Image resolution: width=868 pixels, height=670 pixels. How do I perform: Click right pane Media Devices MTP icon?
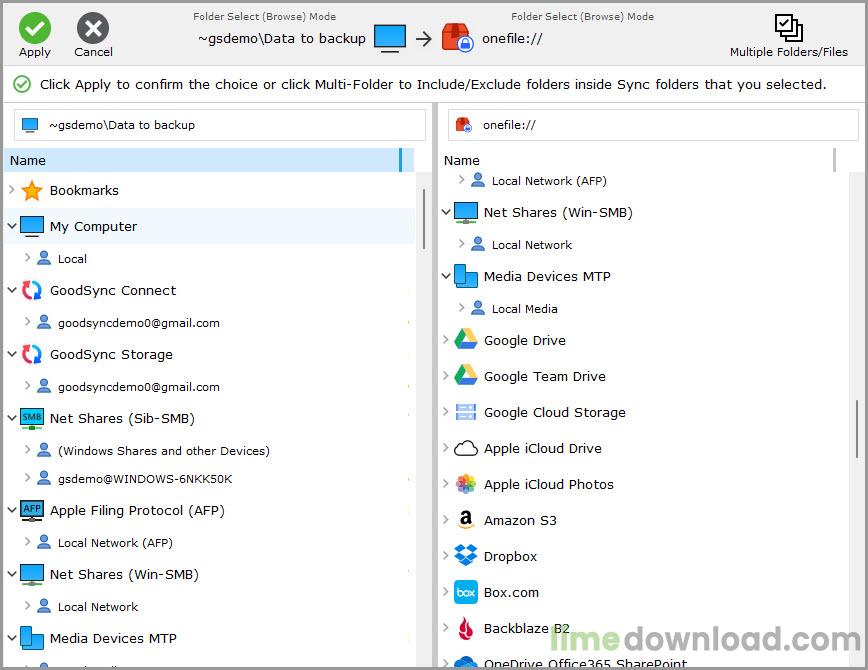click(466, 276)
